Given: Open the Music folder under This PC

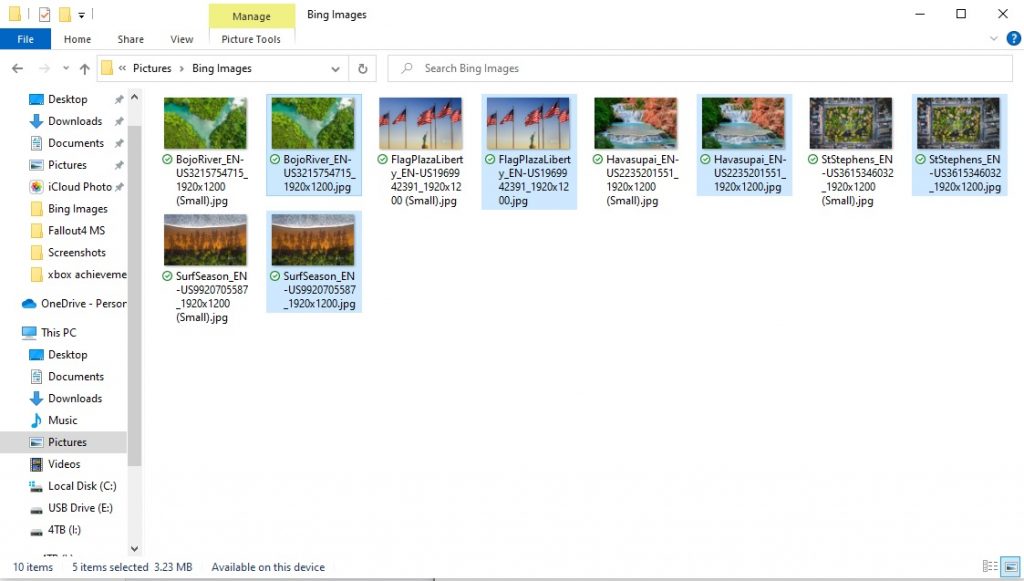Looking at the screenshot, I should tap(62, 420).
